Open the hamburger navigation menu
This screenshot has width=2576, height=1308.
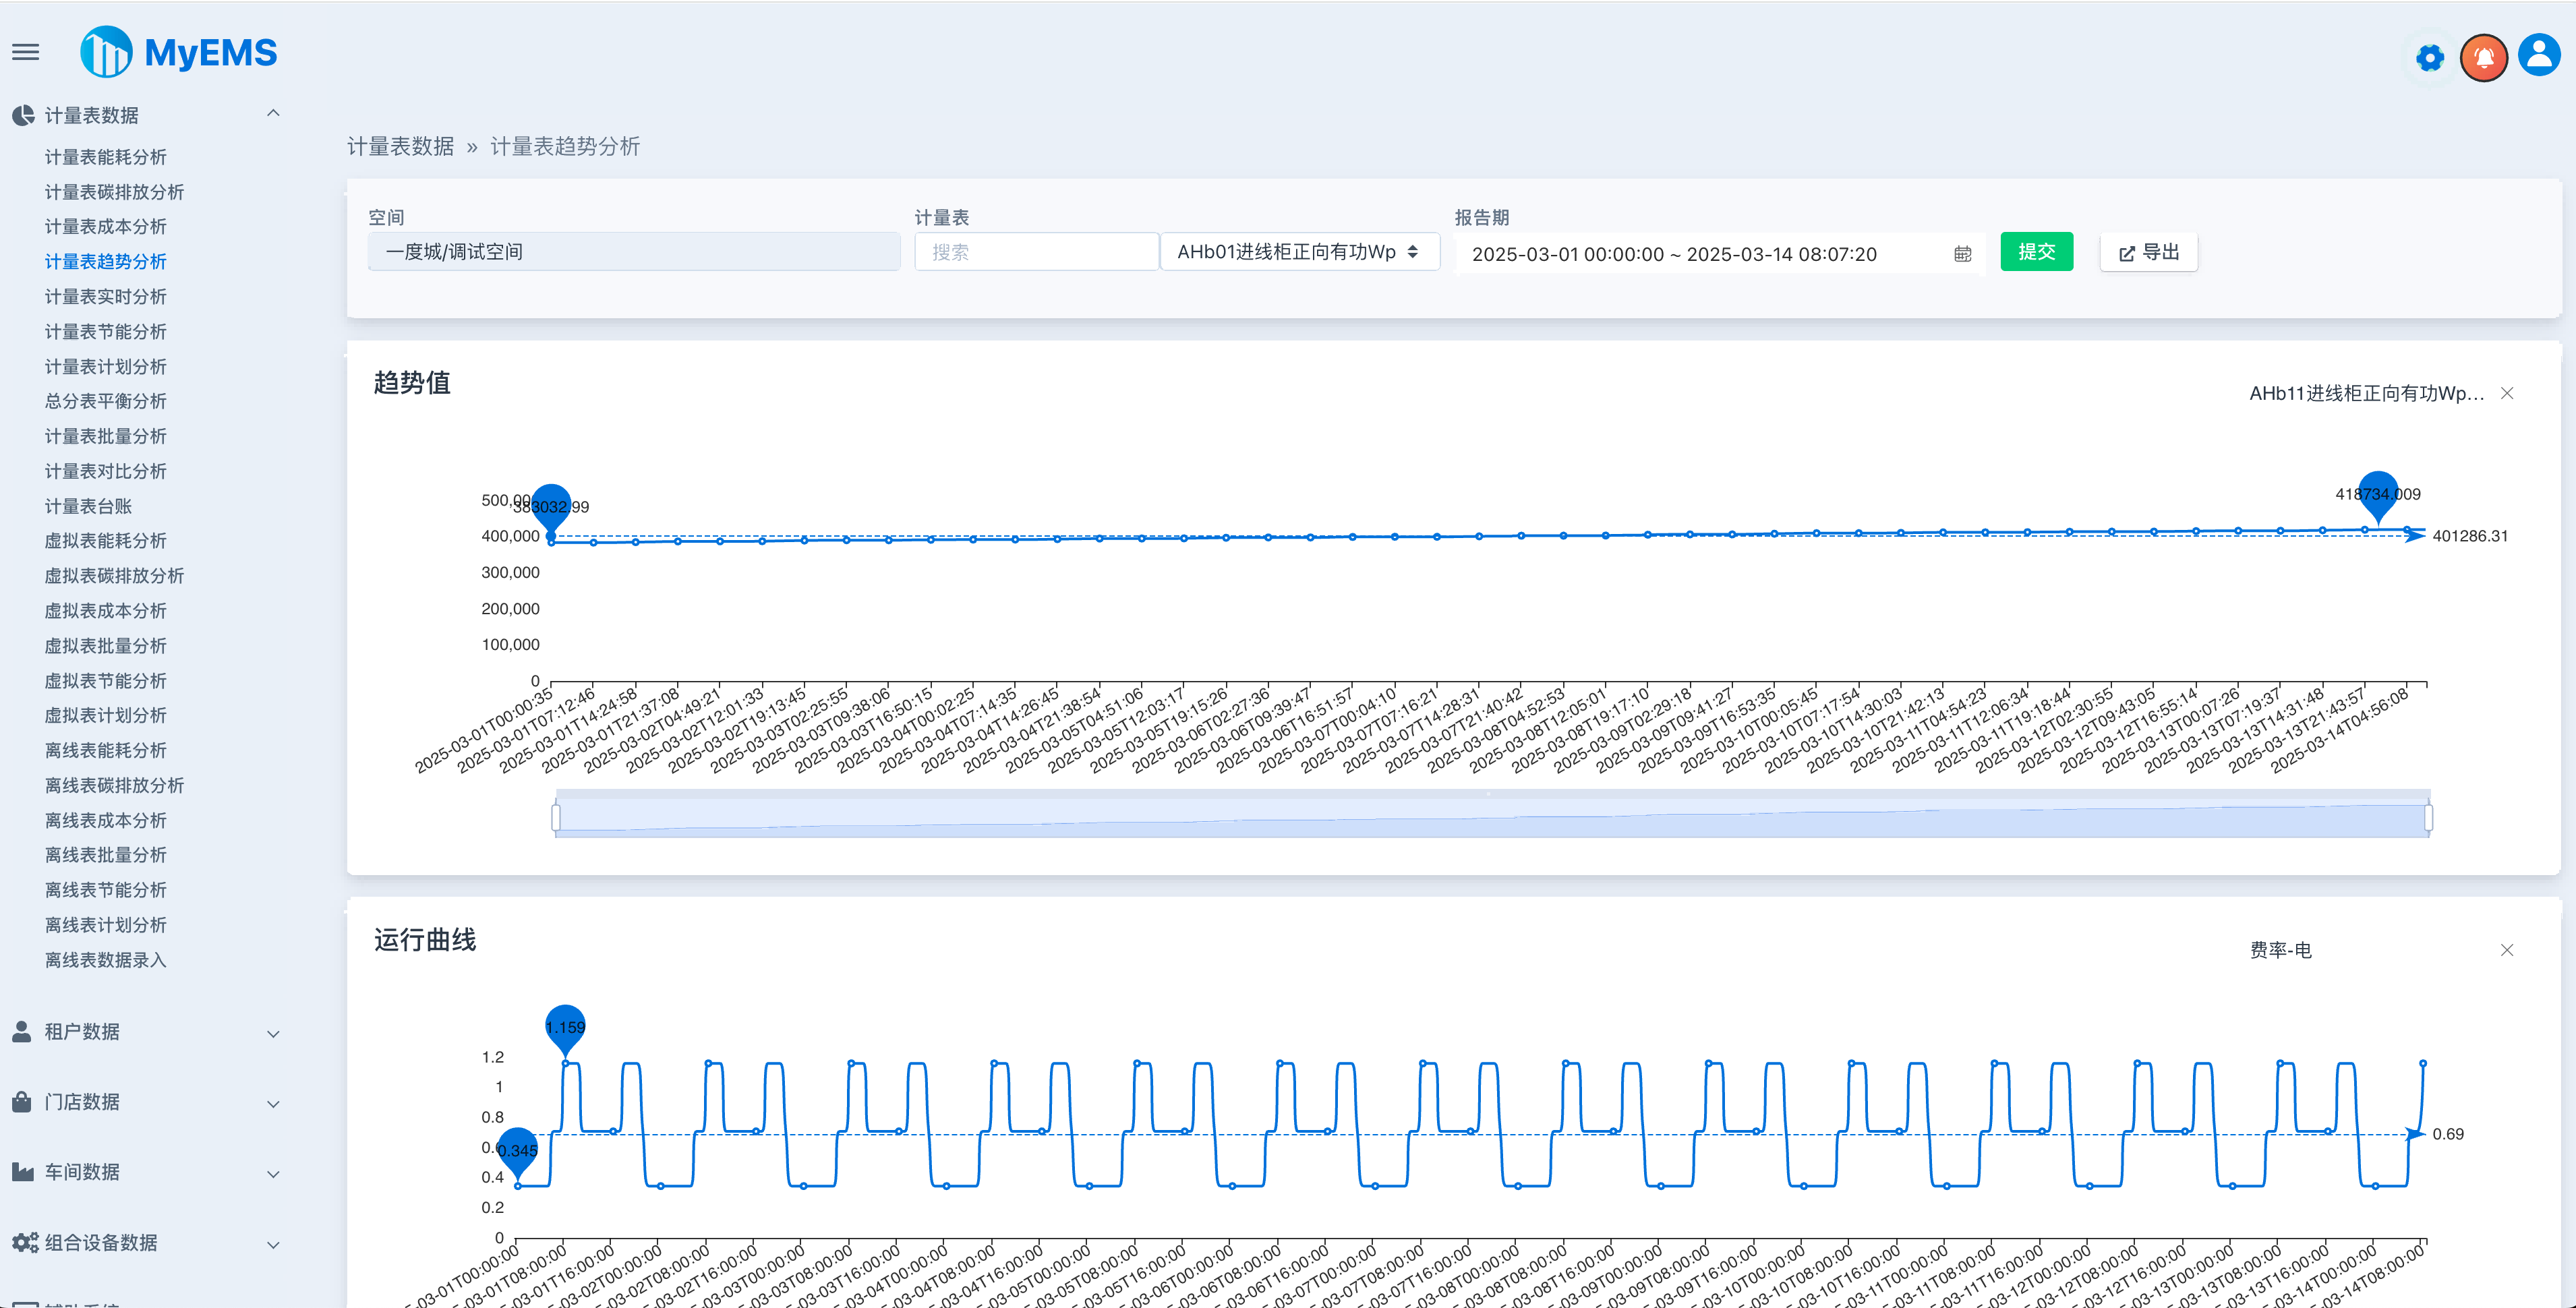pyautogui.click(x=25, y=52)
